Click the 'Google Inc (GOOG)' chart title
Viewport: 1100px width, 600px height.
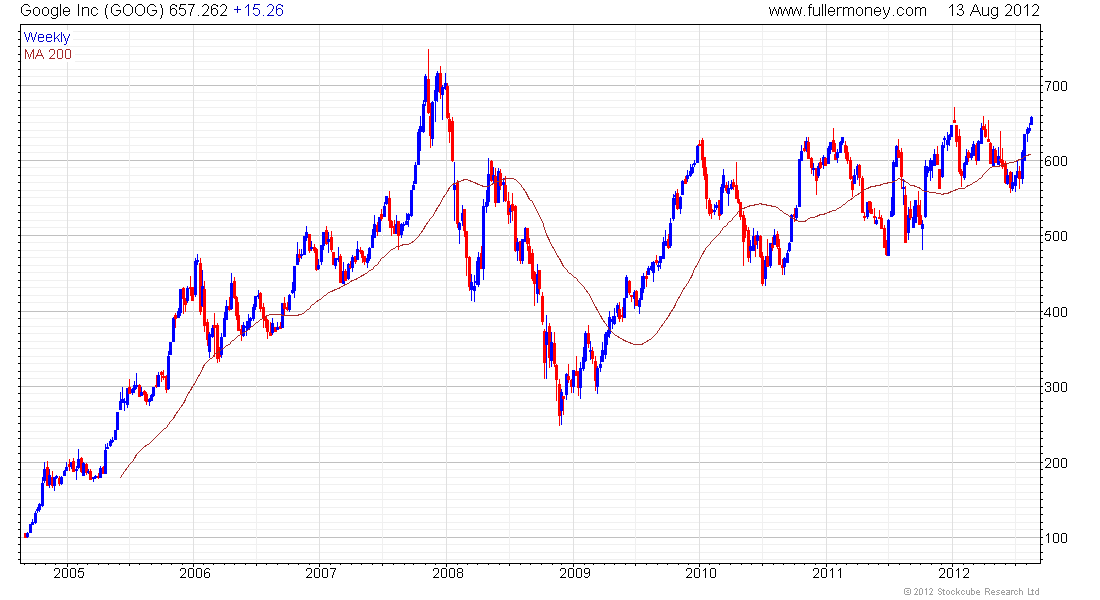coord(93,11)
